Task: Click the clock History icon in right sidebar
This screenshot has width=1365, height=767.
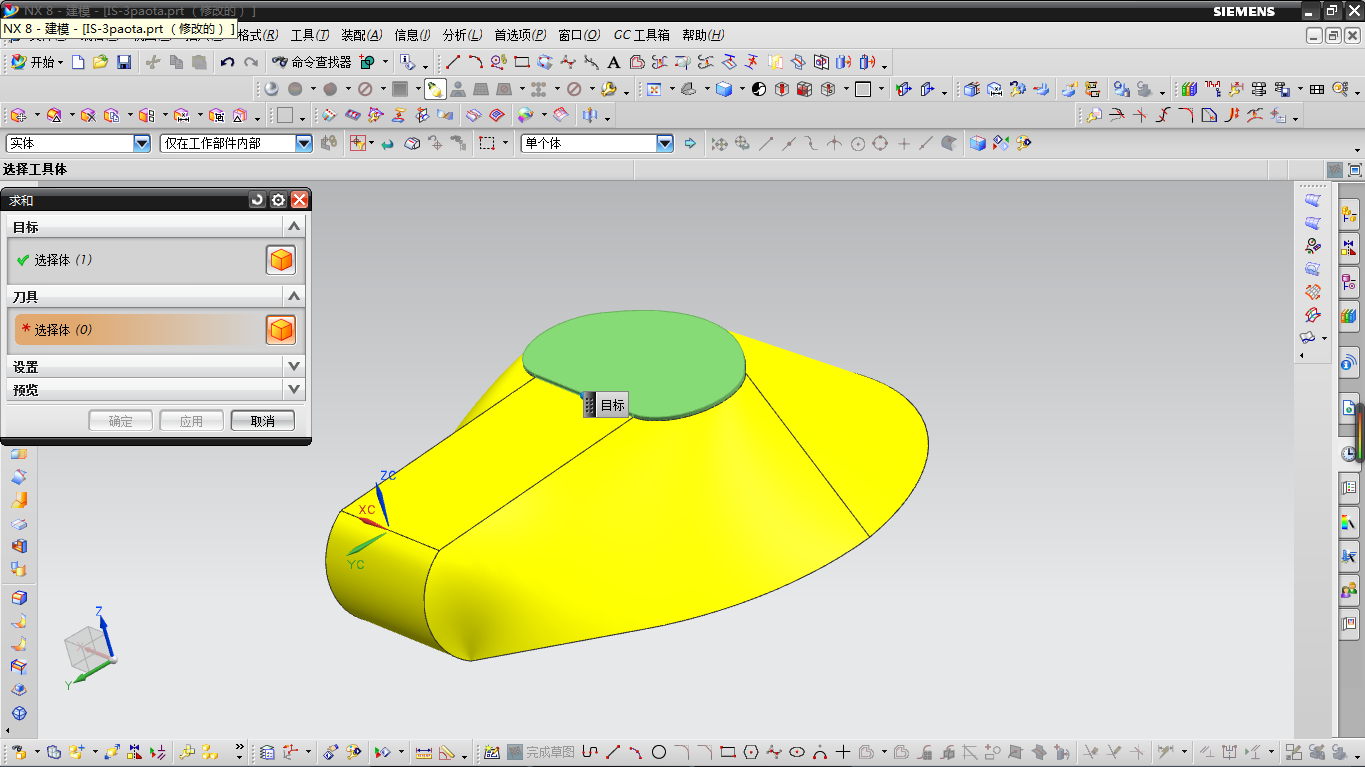Action: pyautogui.click(x=1349, y=454)
